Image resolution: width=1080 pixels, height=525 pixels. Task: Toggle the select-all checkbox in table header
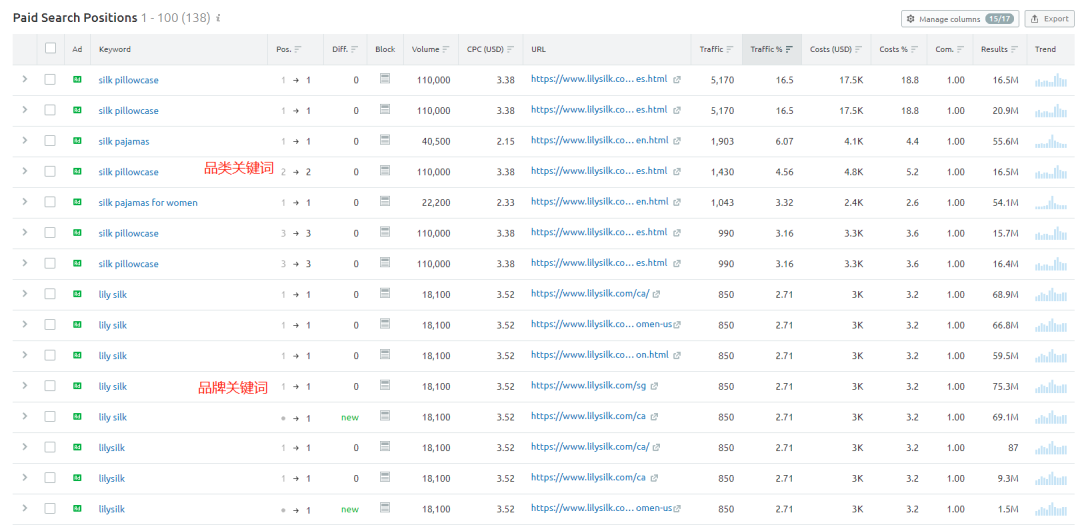50,49
